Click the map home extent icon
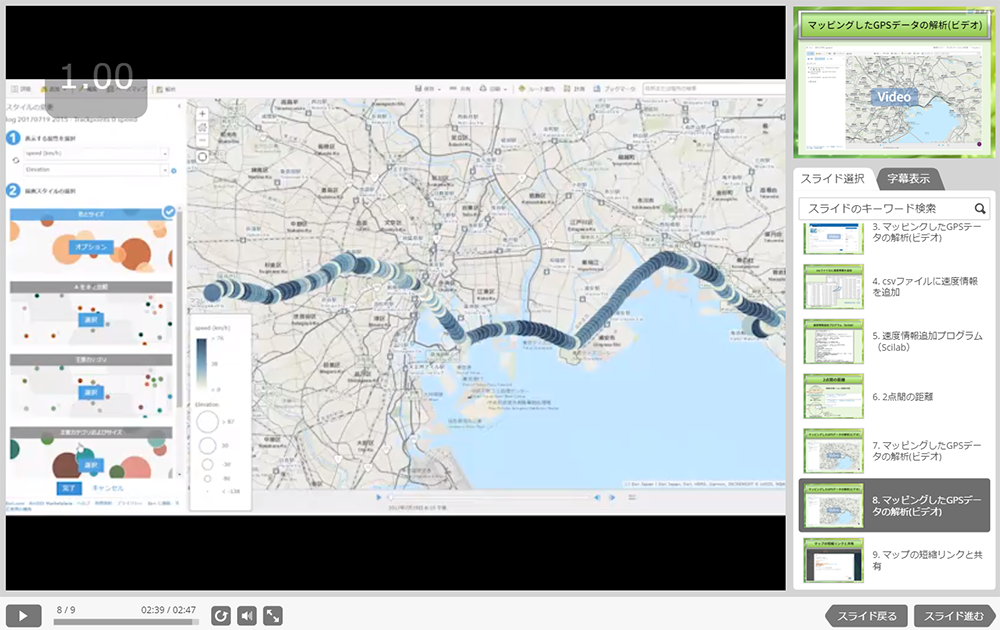This screenshot has height=630, width=1000. tap(203, 128)
